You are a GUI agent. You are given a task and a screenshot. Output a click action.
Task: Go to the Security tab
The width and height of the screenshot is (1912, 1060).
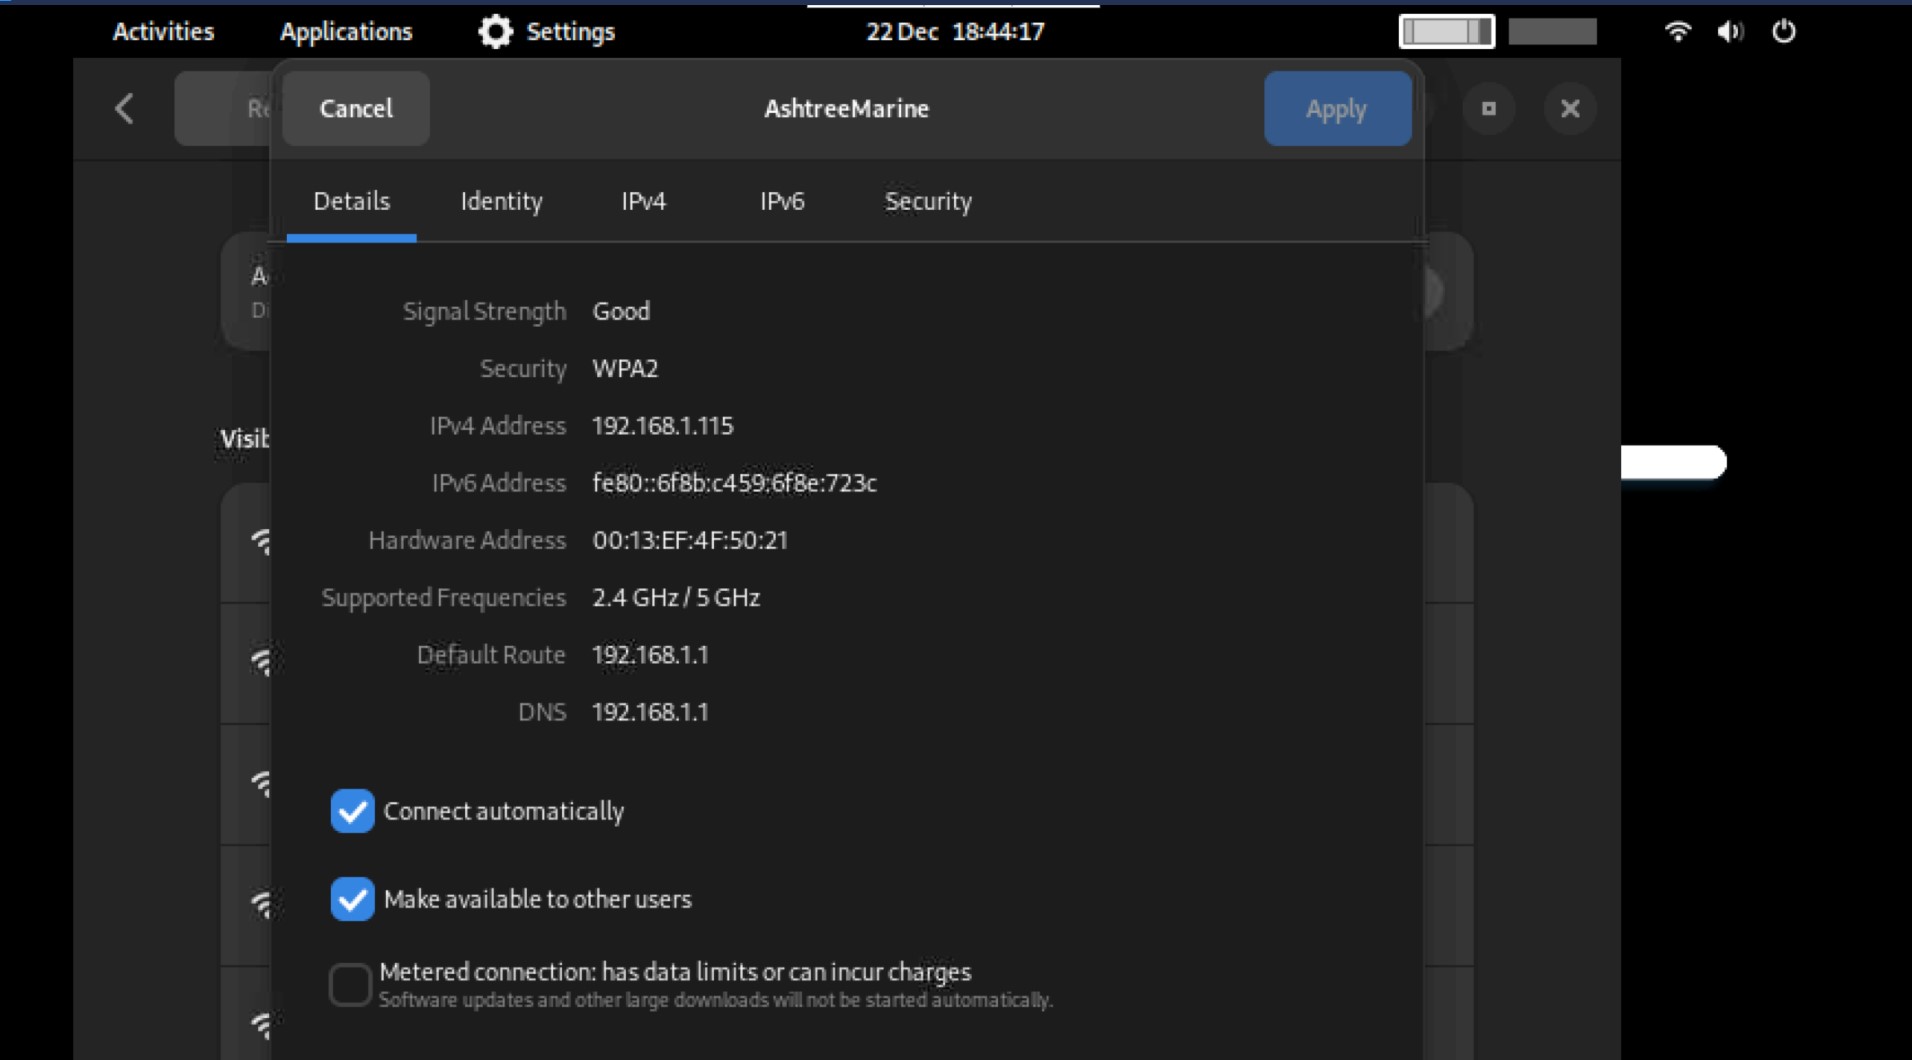point(927,202)
